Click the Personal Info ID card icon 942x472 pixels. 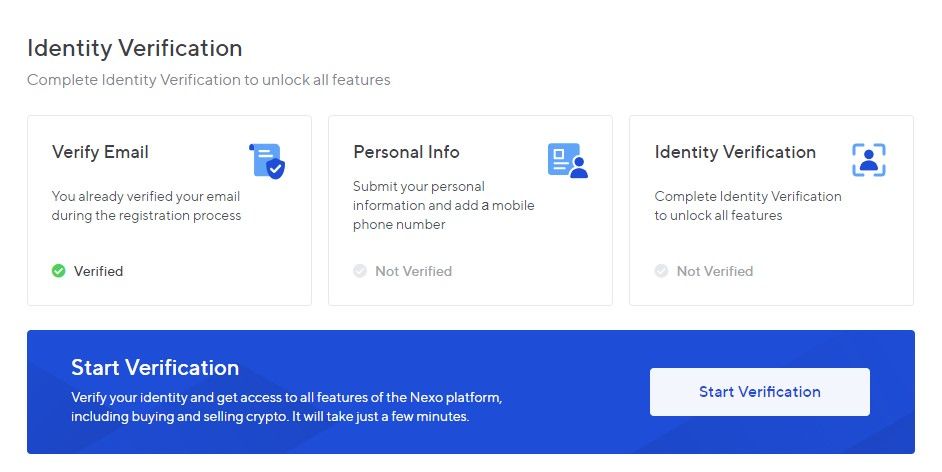click(568, 160)
